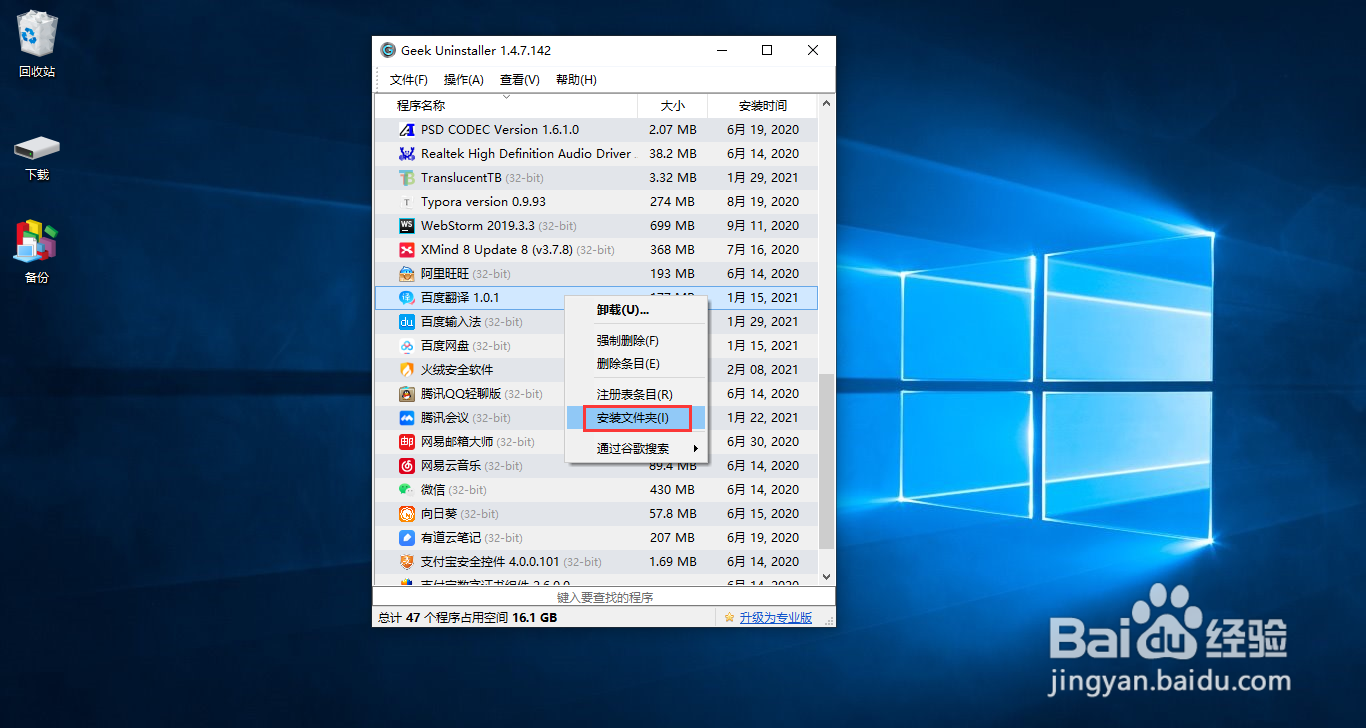The image size is (1366, 728).
Task: Click the 6月 30, 2020 date cell
Action: click(x=762, y=442)
